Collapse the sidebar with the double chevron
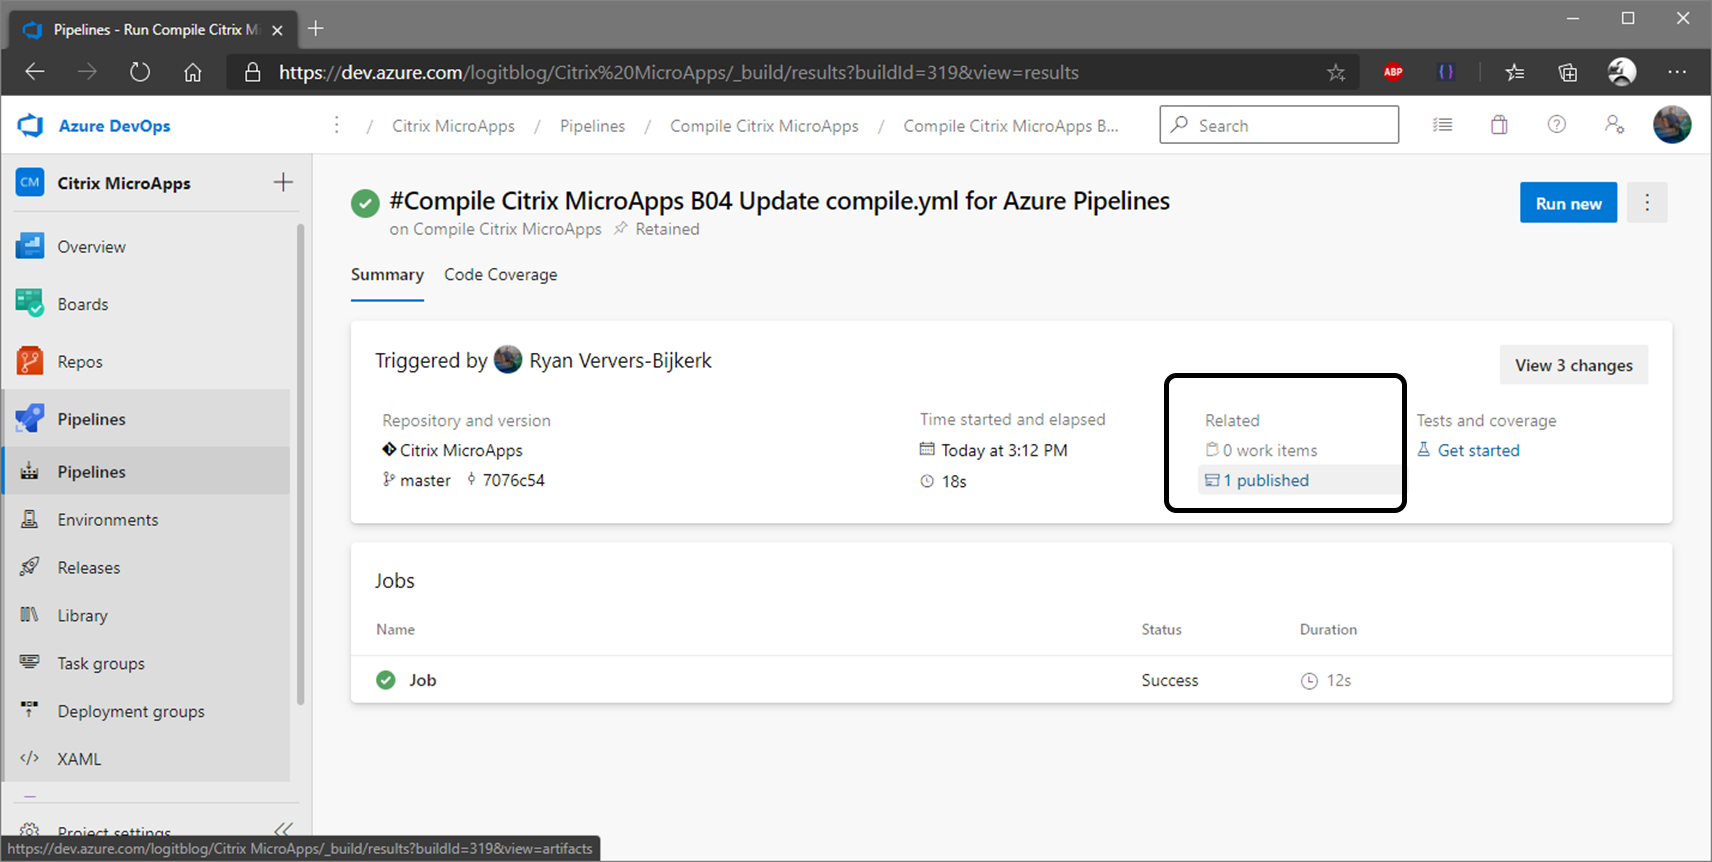 tap(284, 829)
